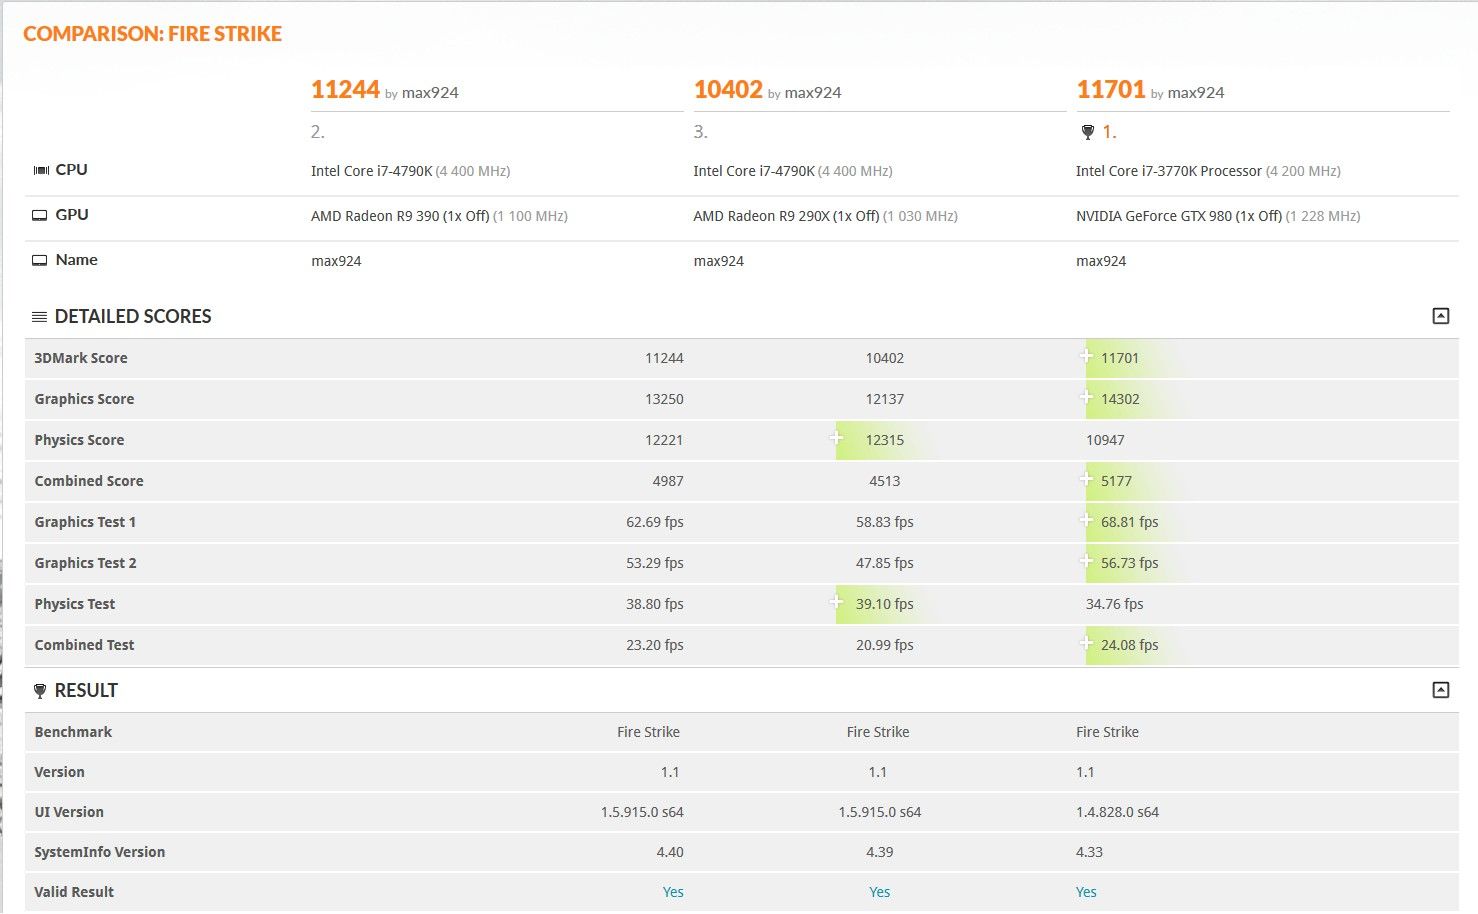This screenshot has width=1478, height=914.
Task: Click the Result trophy icon
Action: pyautogui.click(x=40, y=691)
